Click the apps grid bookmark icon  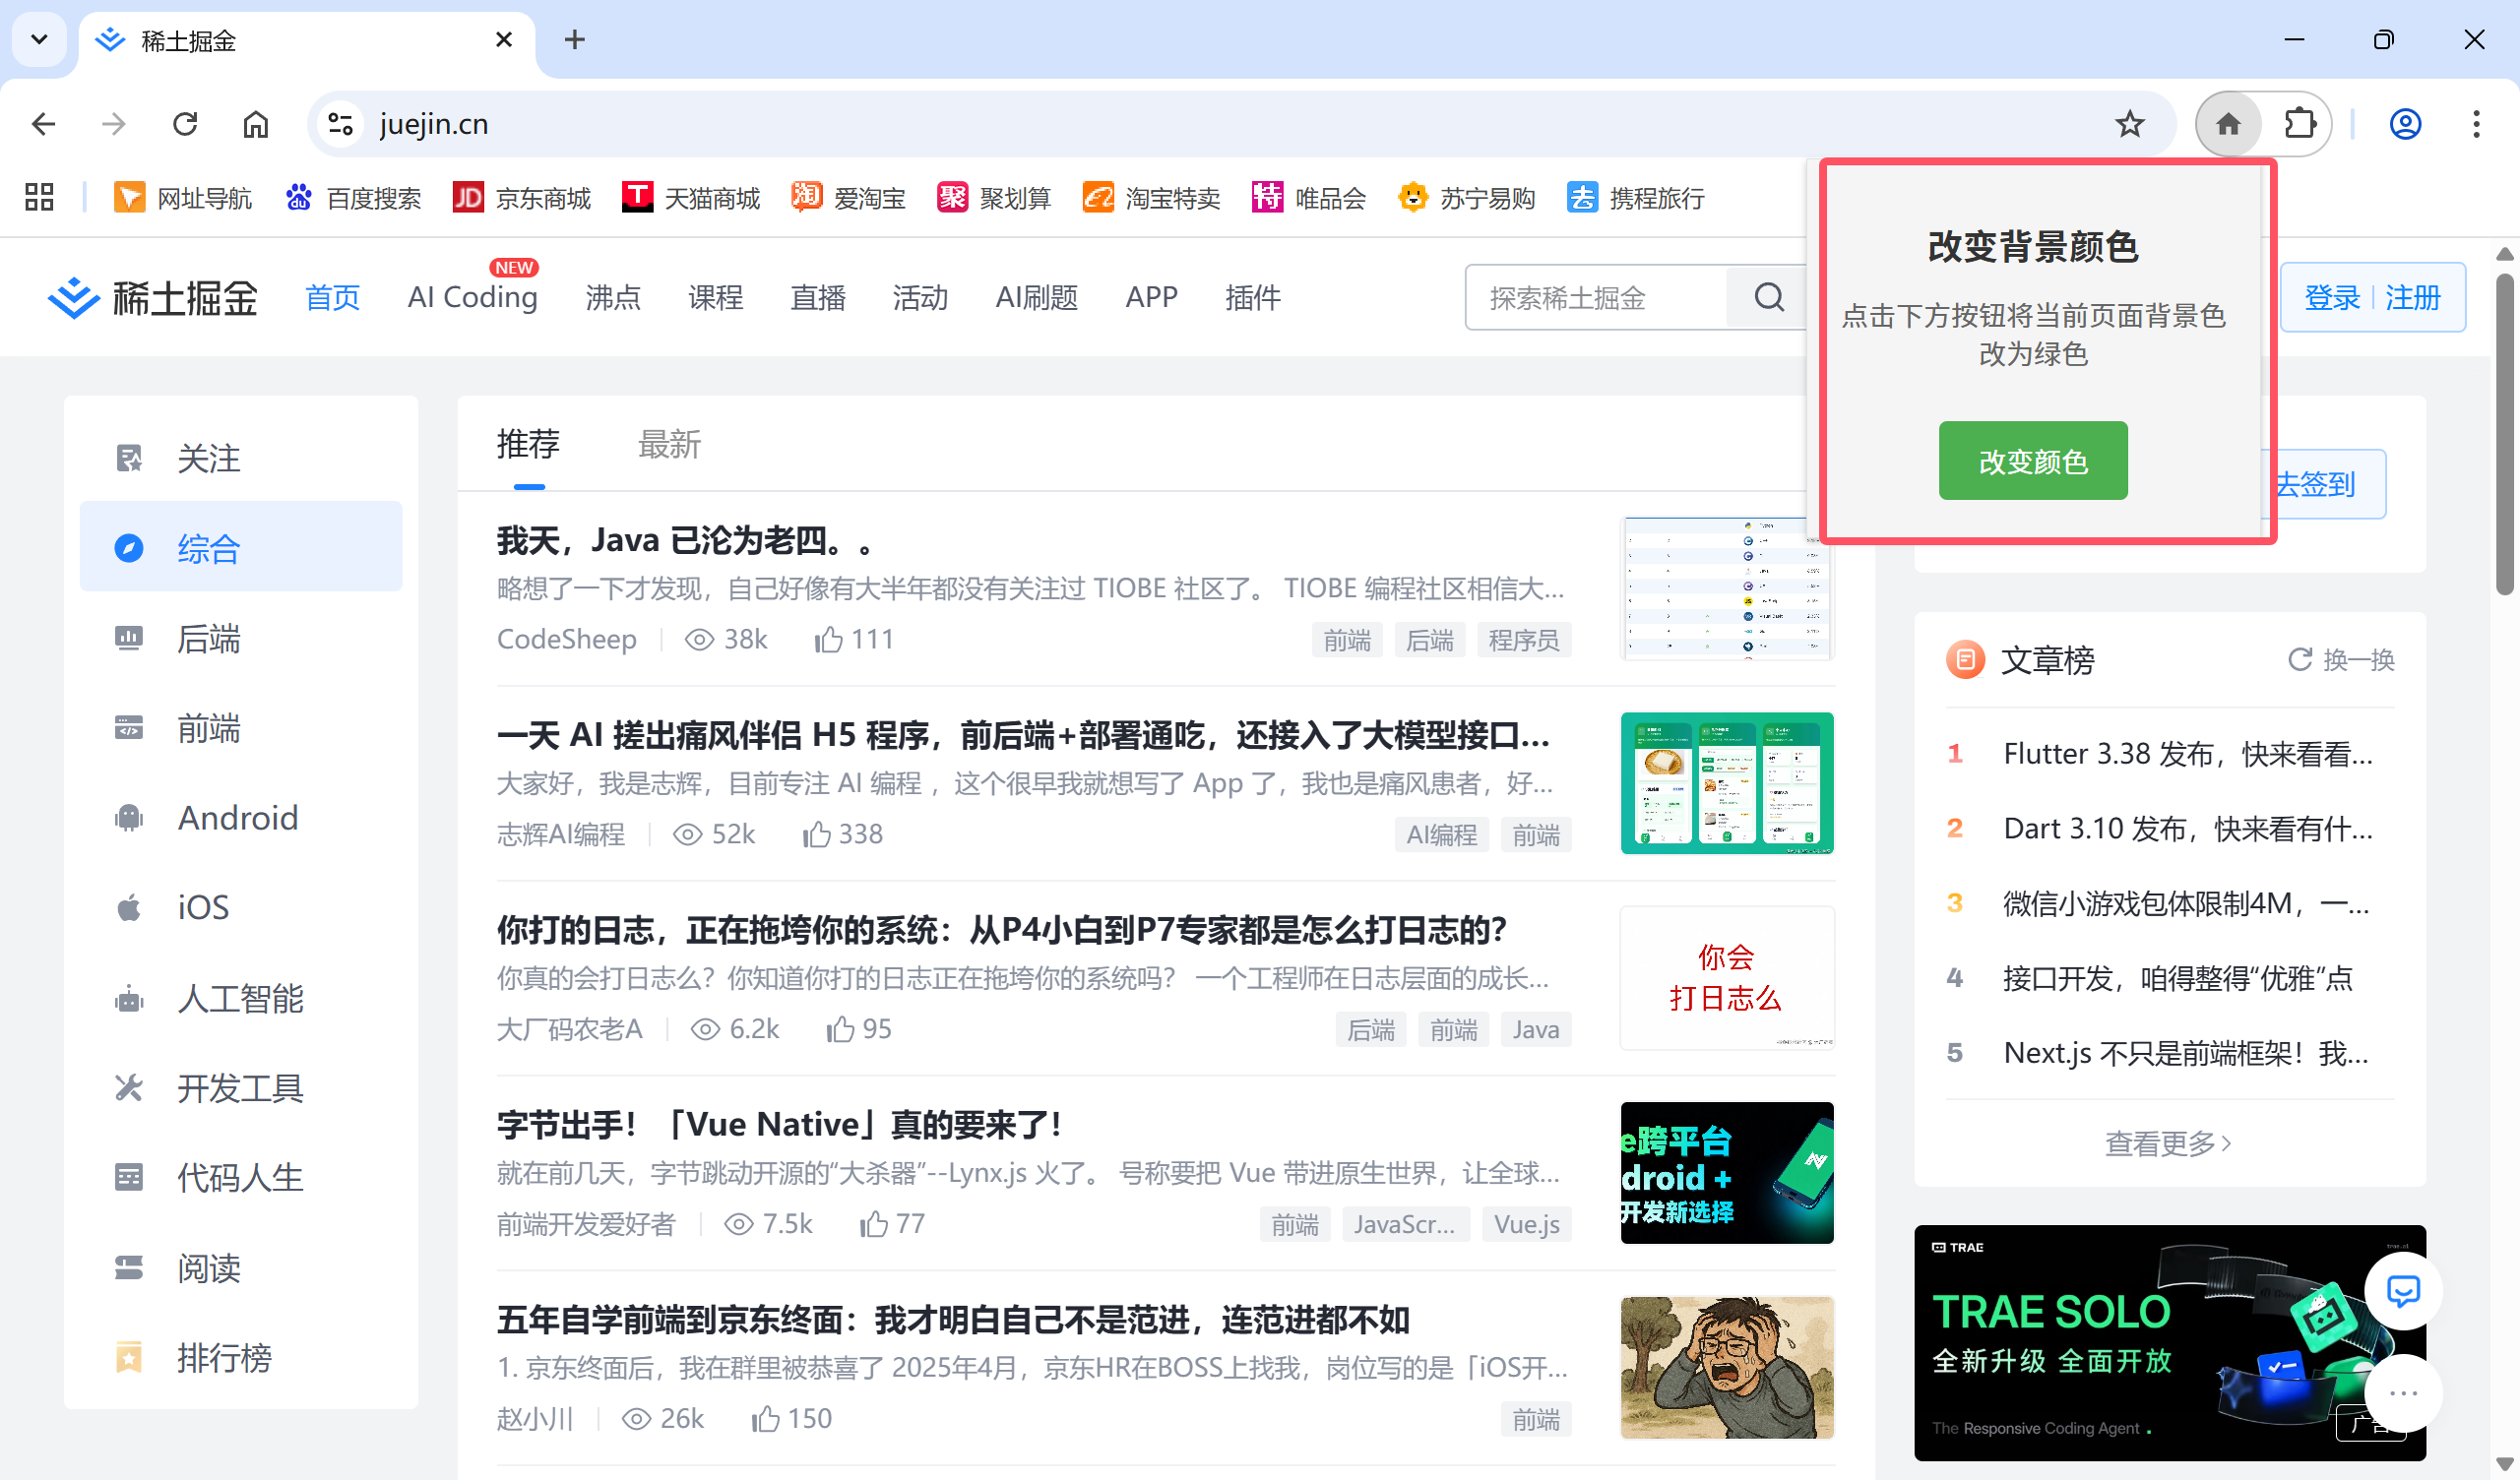[x=39, y=197]
